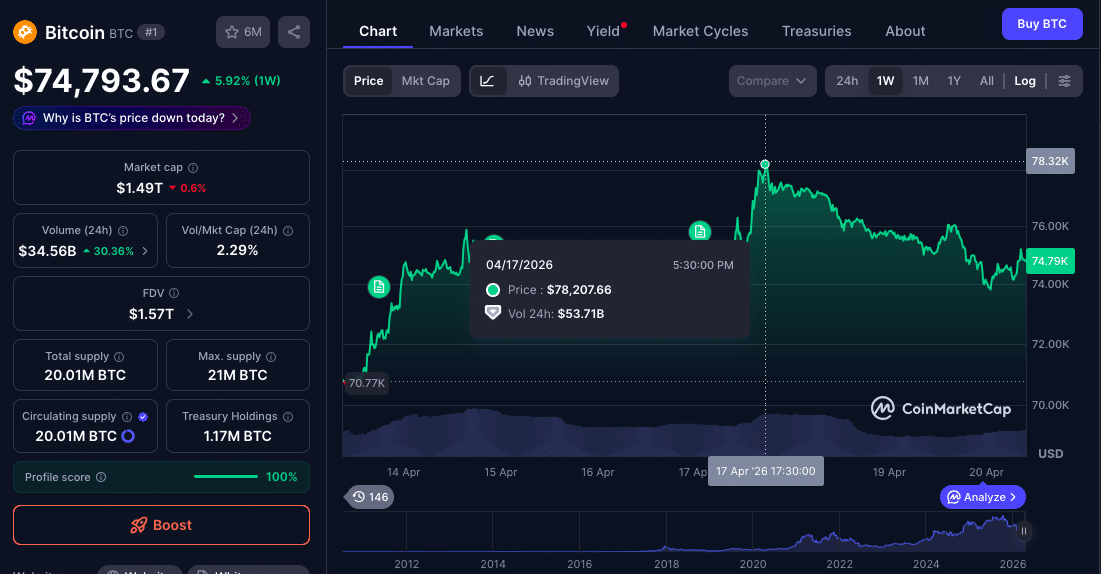Click the #1 rank badge
This screenshot has height=574, width=1101.
pos(151,32)
